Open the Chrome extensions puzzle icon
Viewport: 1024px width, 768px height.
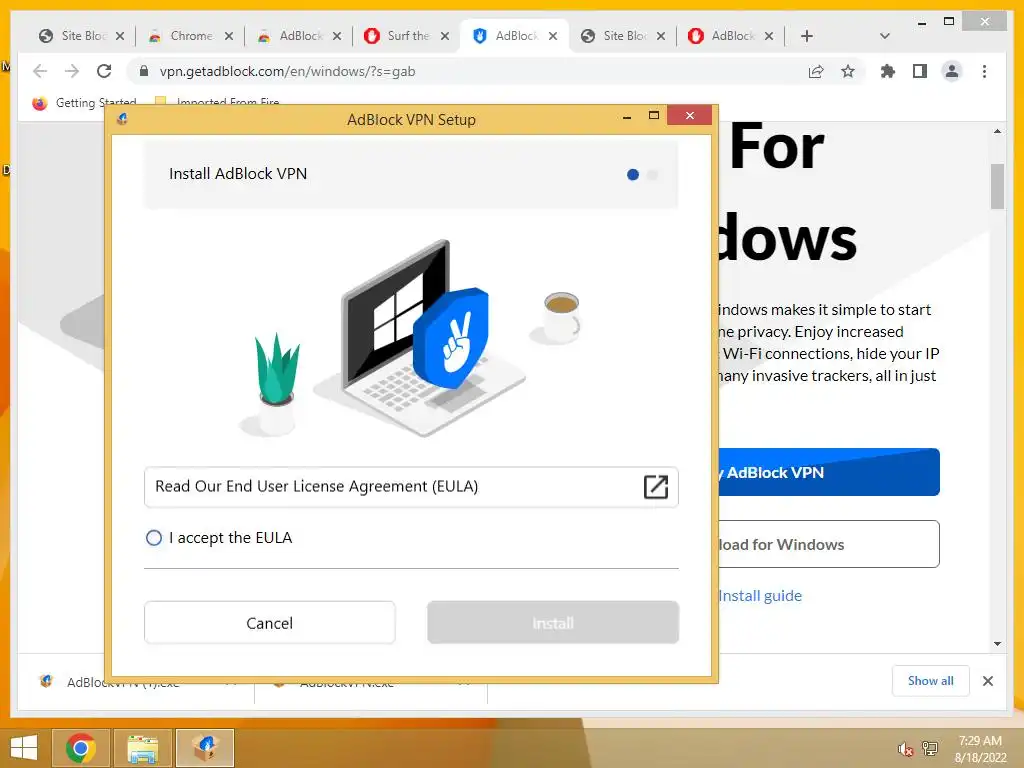888,71
